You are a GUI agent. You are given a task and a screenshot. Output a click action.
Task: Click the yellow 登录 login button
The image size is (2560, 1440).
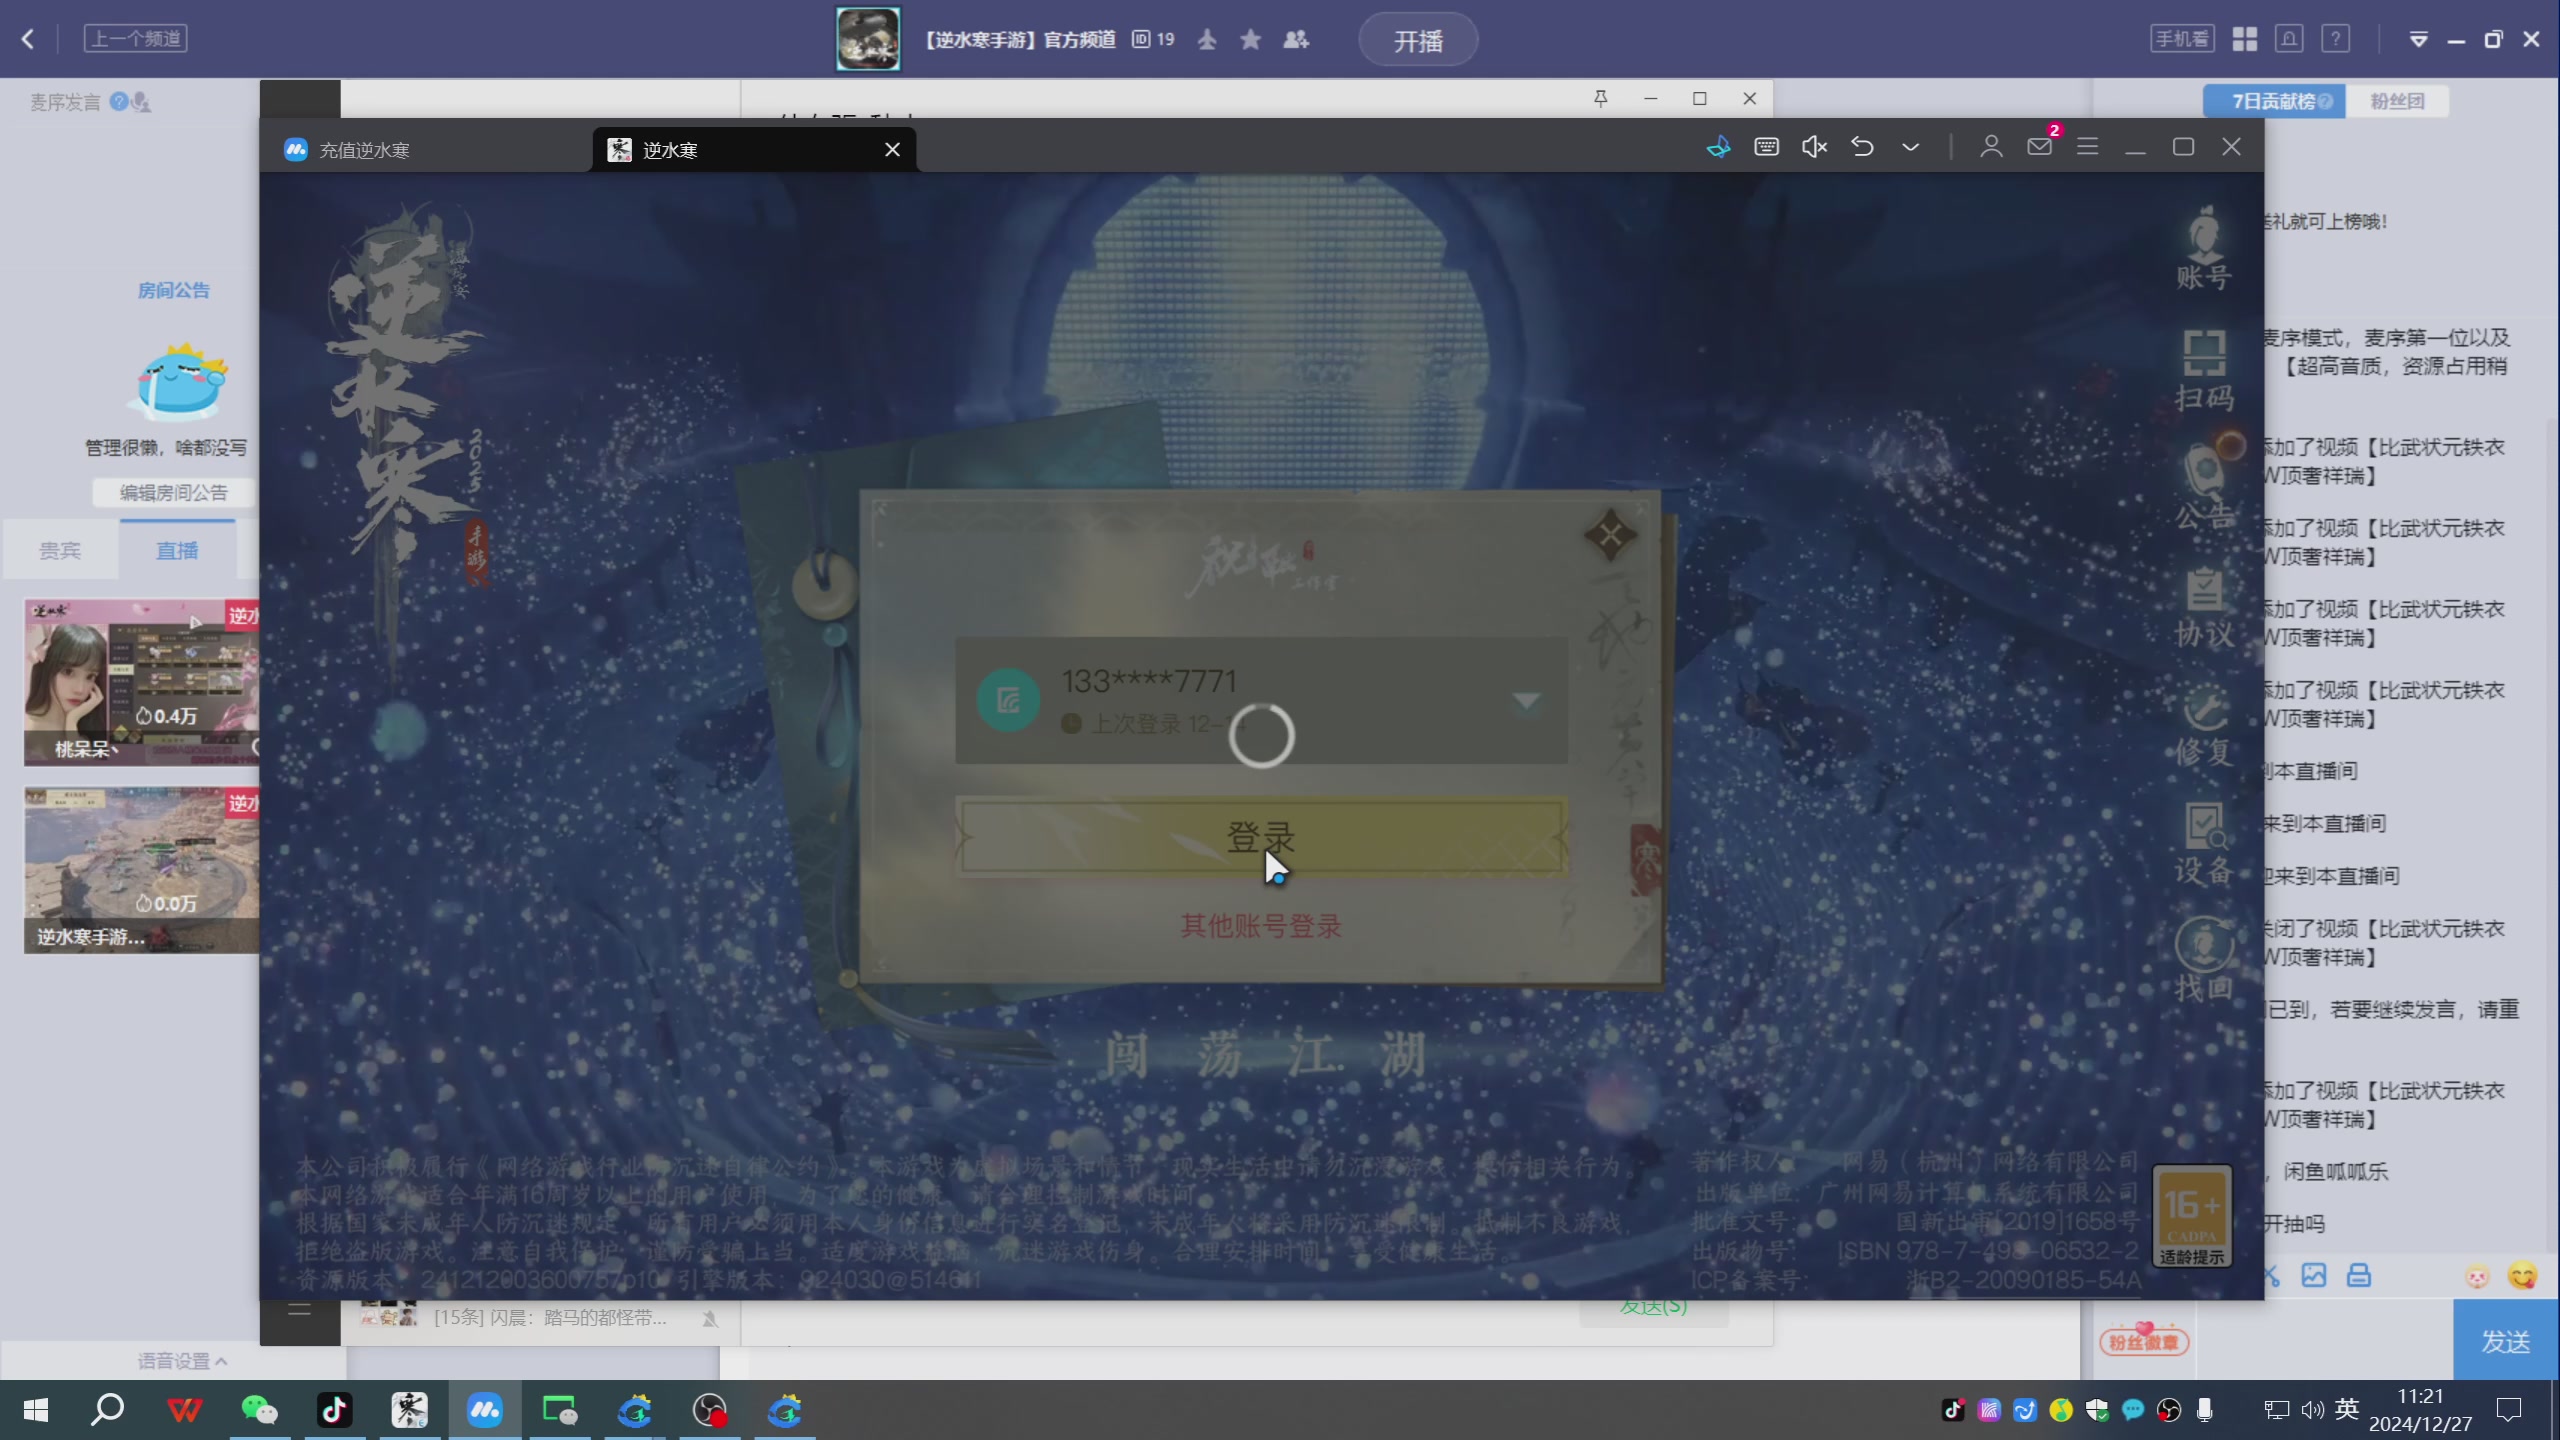pyautogui.click(x=1261, y=837)
